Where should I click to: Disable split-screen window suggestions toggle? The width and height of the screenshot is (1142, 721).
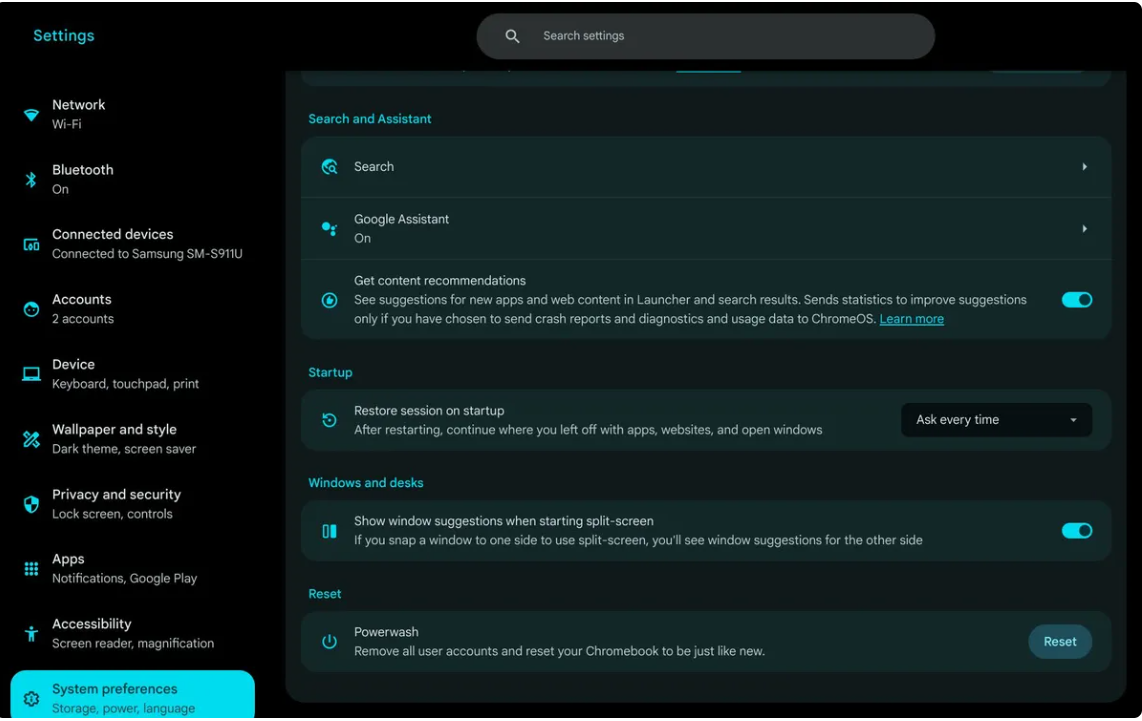point(1076,531)
